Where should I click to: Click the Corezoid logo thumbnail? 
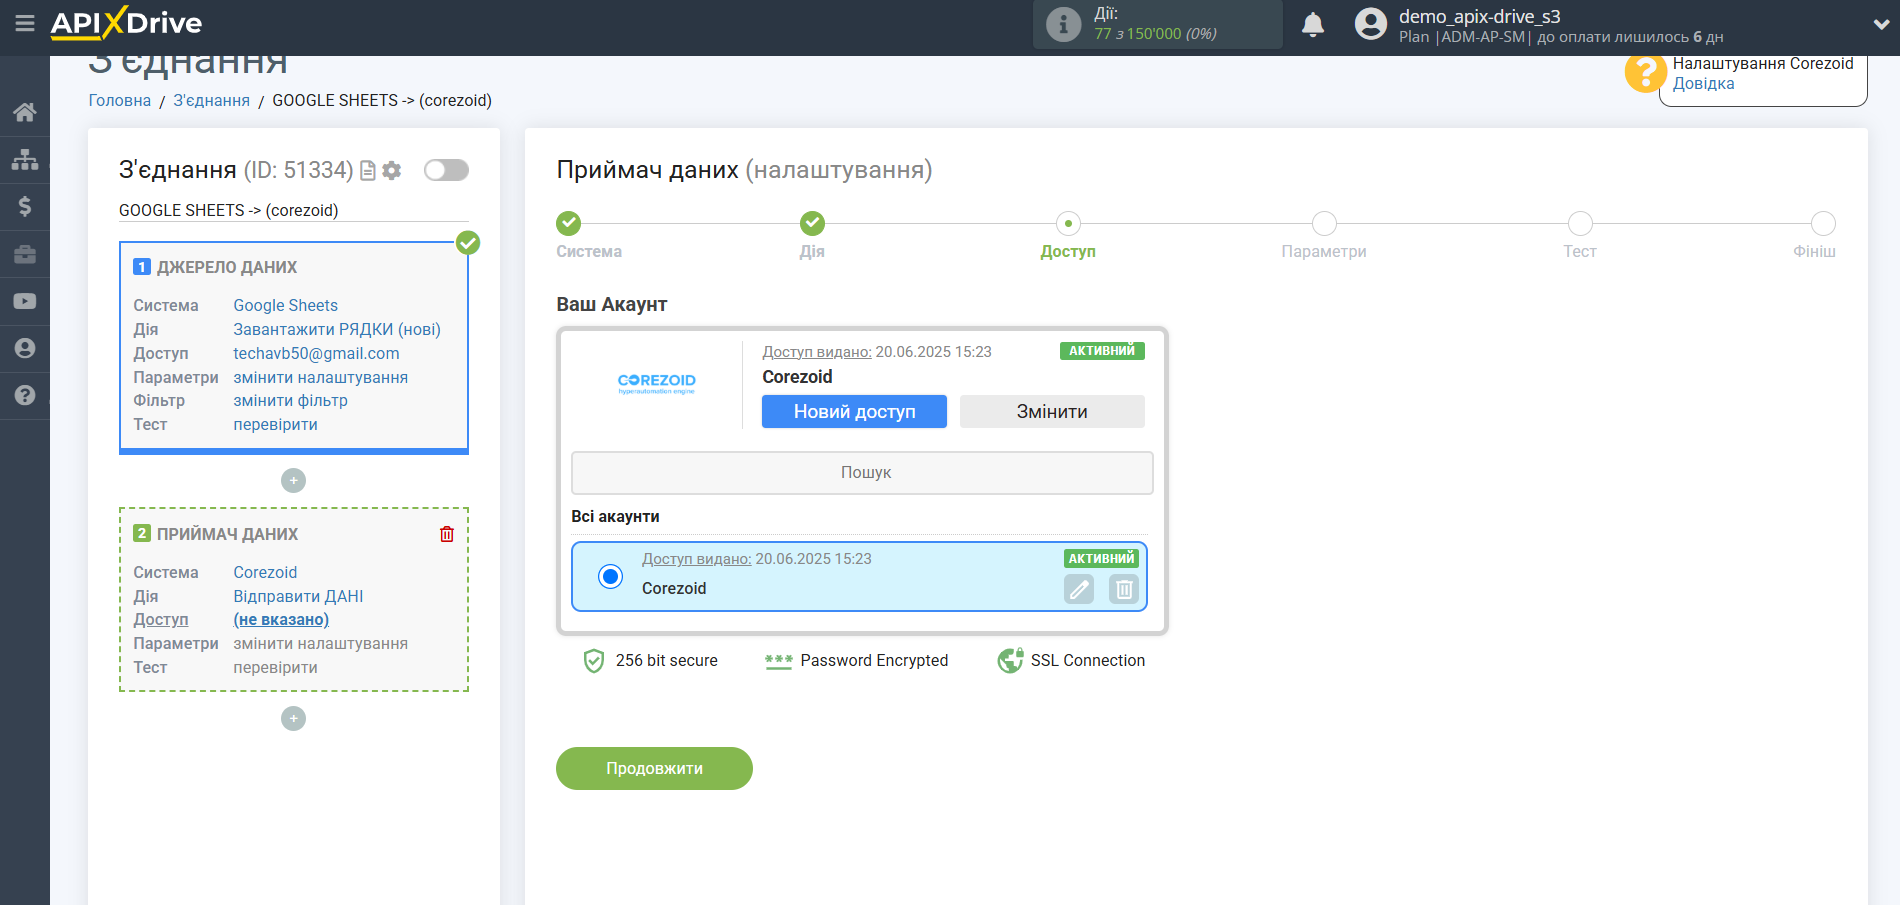coord(657,384)
